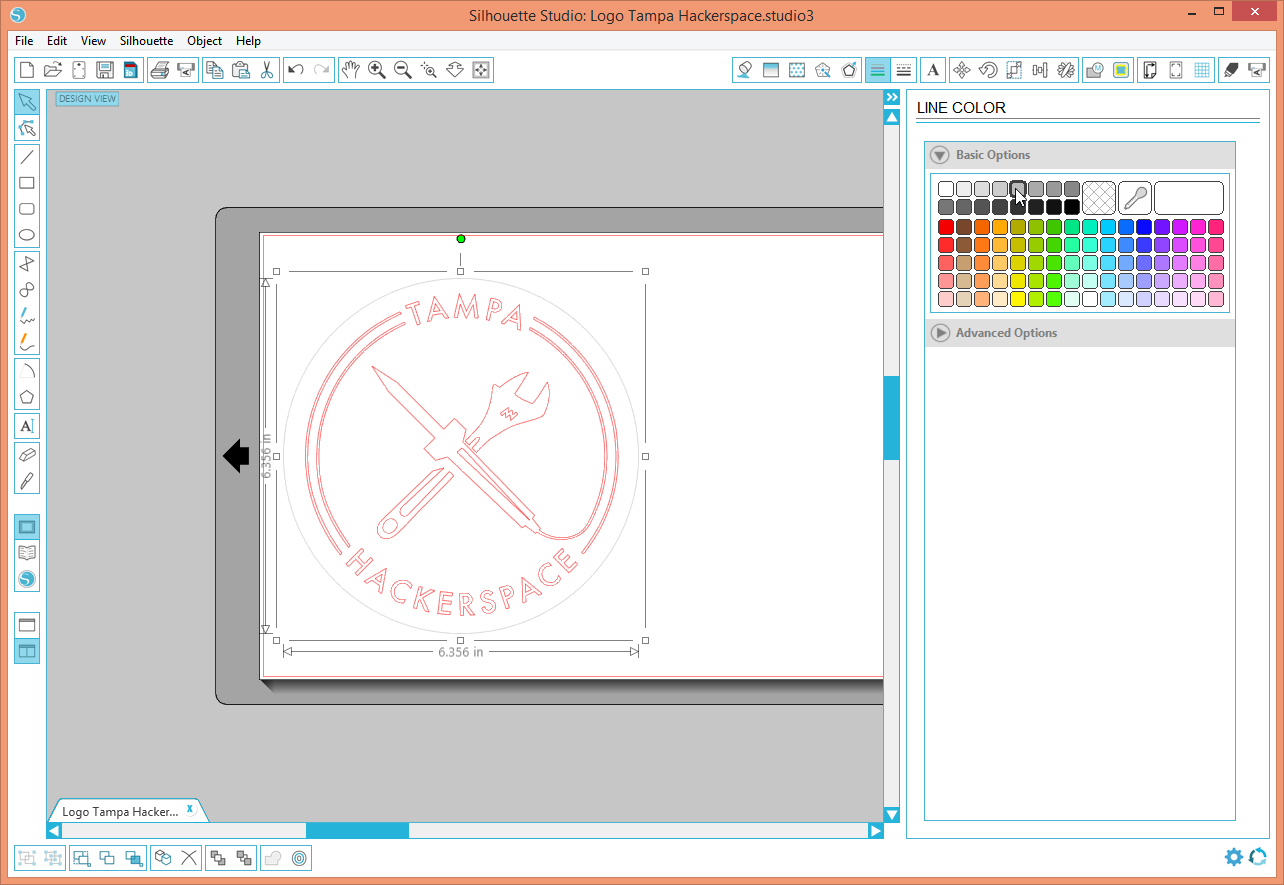The height and width of the screenshot is (885, 1284).
Task: Activate the eyedropper color picker
Action: point(1135,197)
